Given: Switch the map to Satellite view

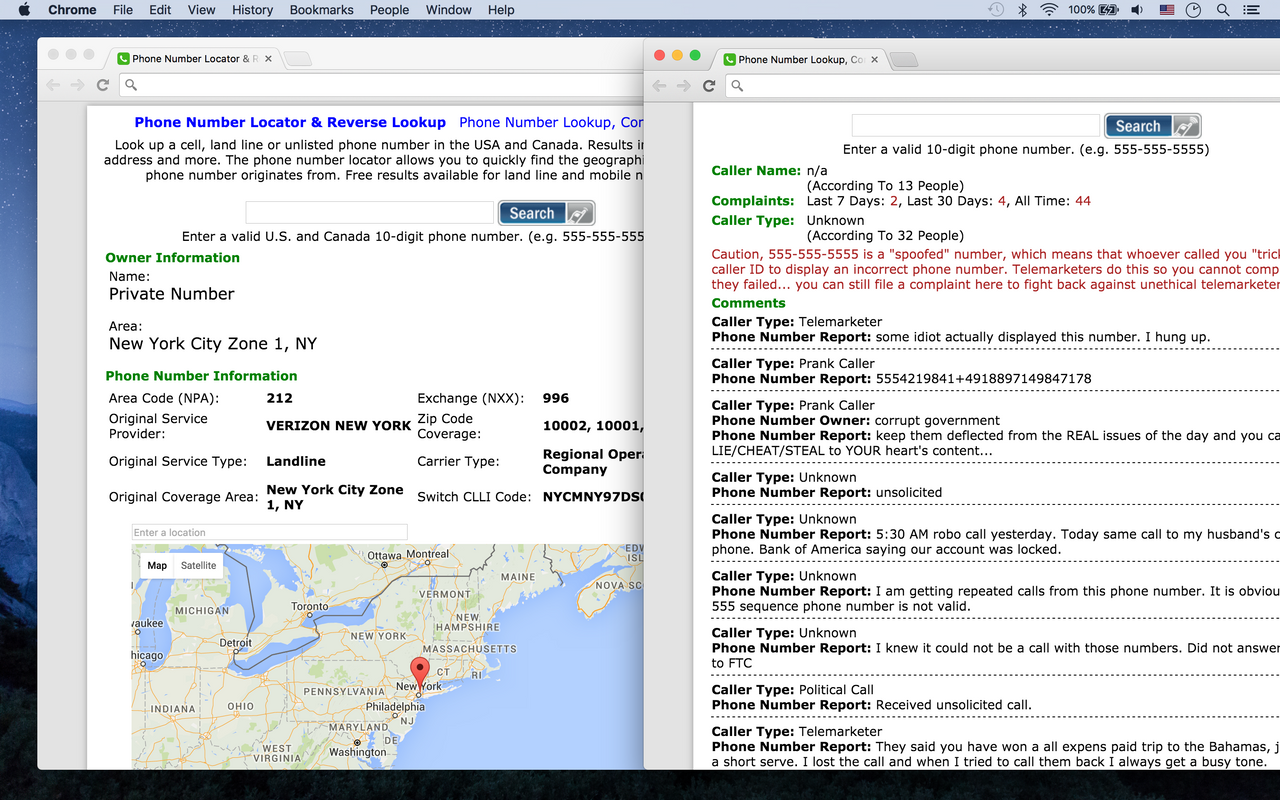Looking at the screenshot, I should (198, 565).
